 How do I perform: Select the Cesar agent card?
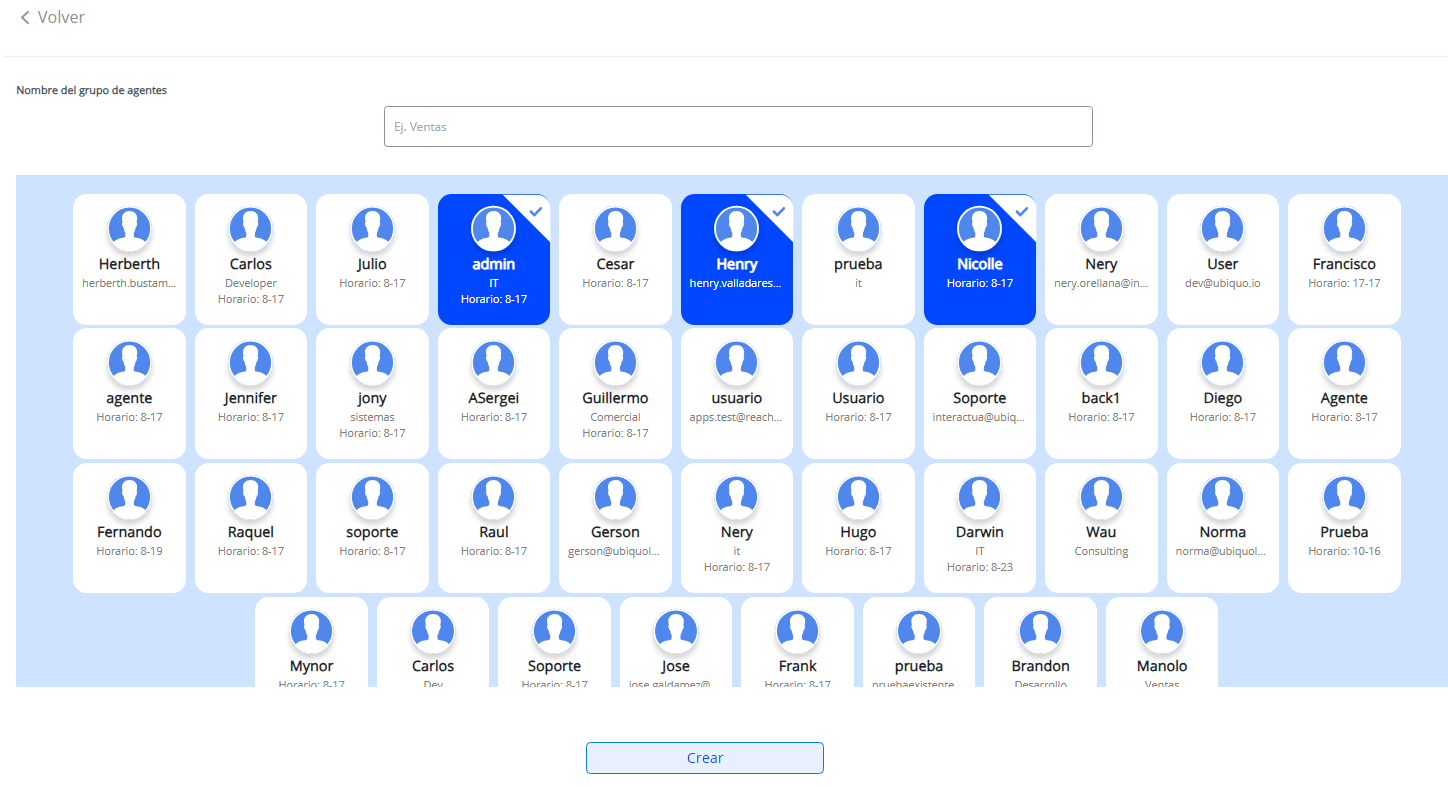click(615, 260)
